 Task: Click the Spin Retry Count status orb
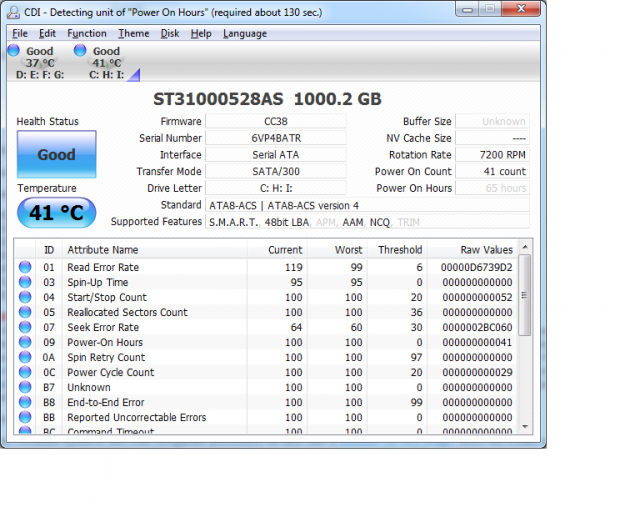25,357
